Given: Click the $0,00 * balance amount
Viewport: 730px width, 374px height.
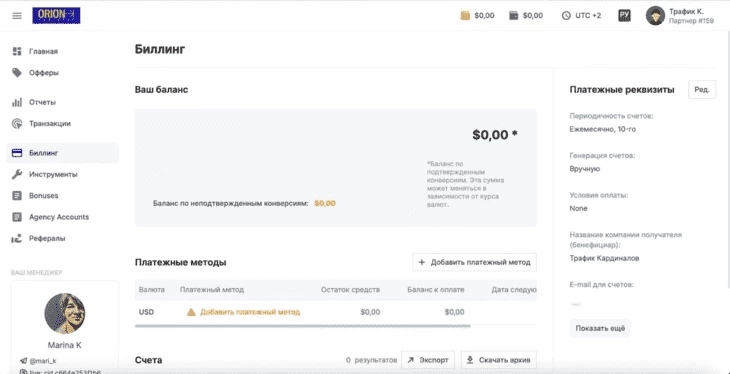Looking at the screenshot, I should pyautogui.click(x=495, y=135).
